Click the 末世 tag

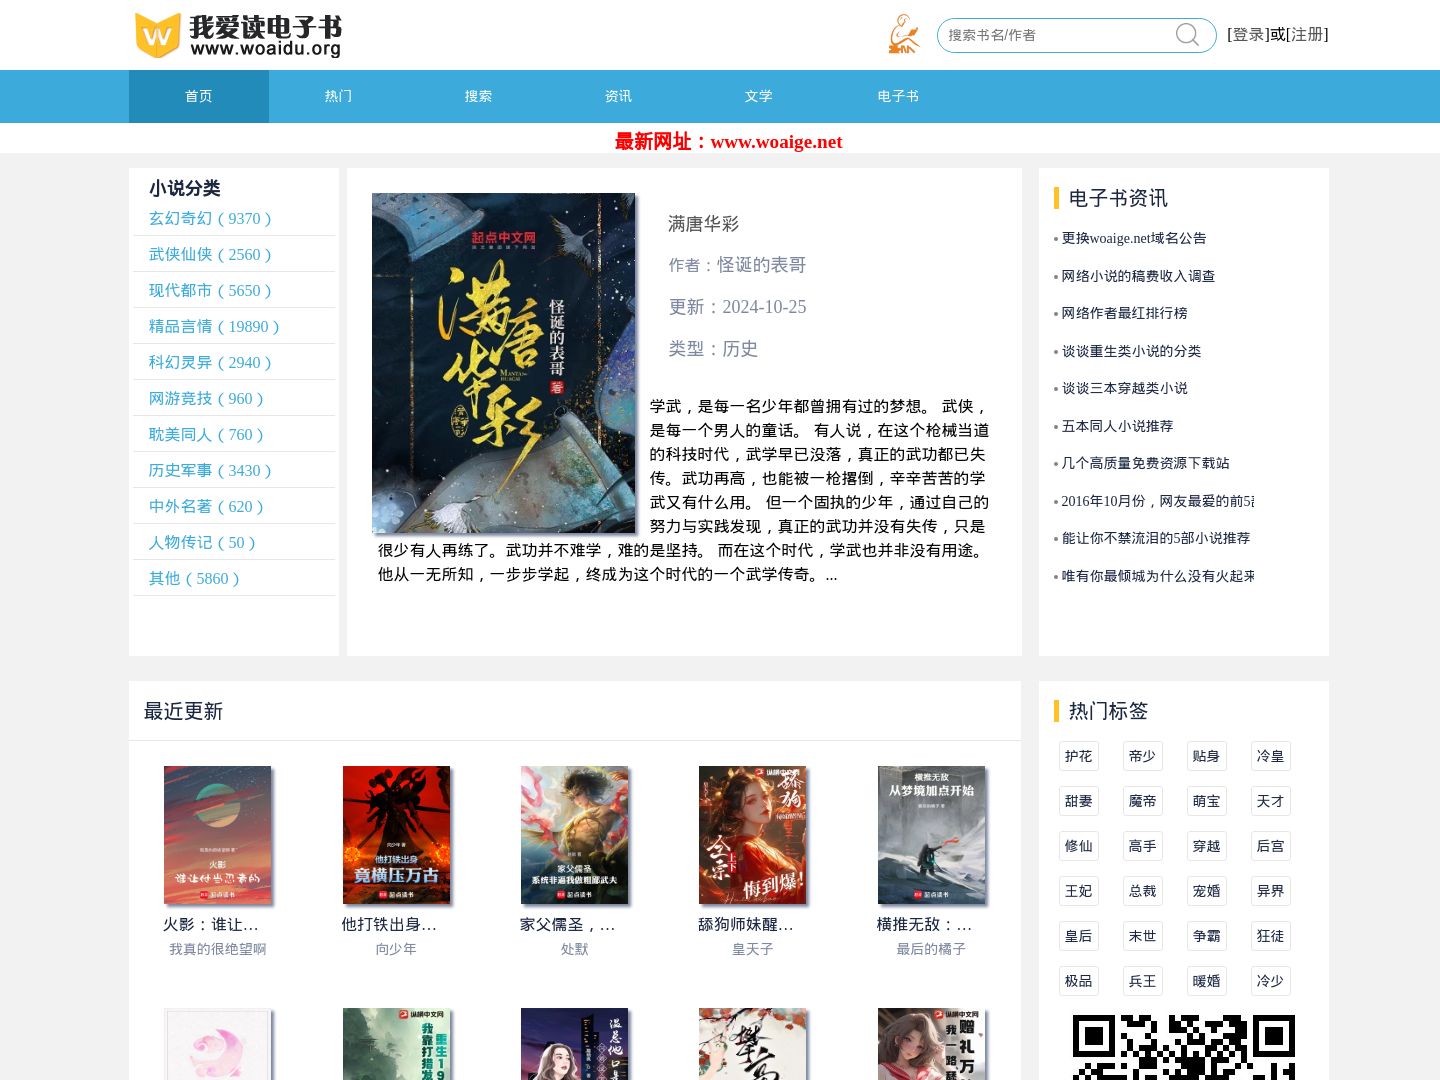click(1142, 936)
